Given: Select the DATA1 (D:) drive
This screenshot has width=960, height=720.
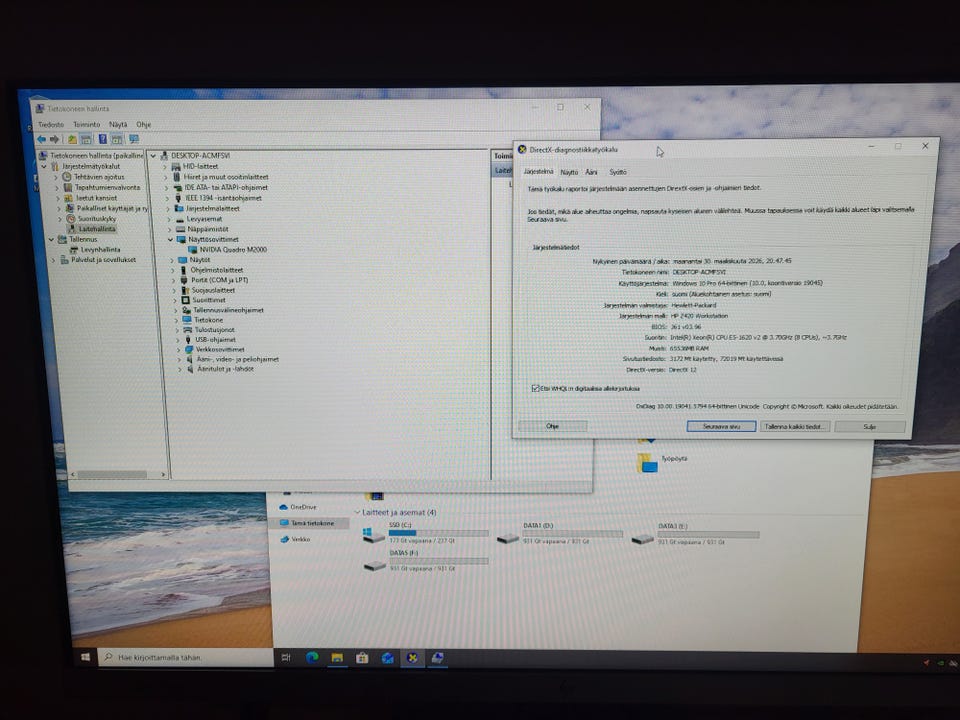Looking at the screenshot, I should 560,533.
